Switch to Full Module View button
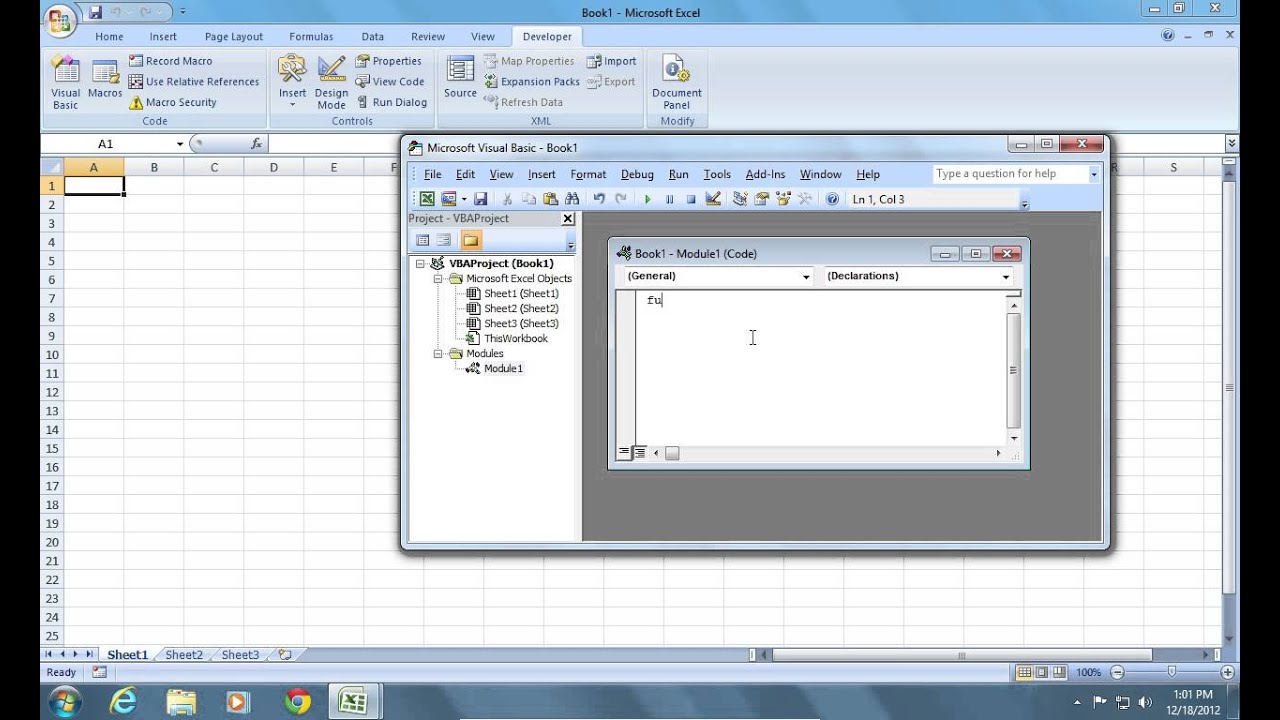This screenshot has height=720, width=1280. [640, 452]
